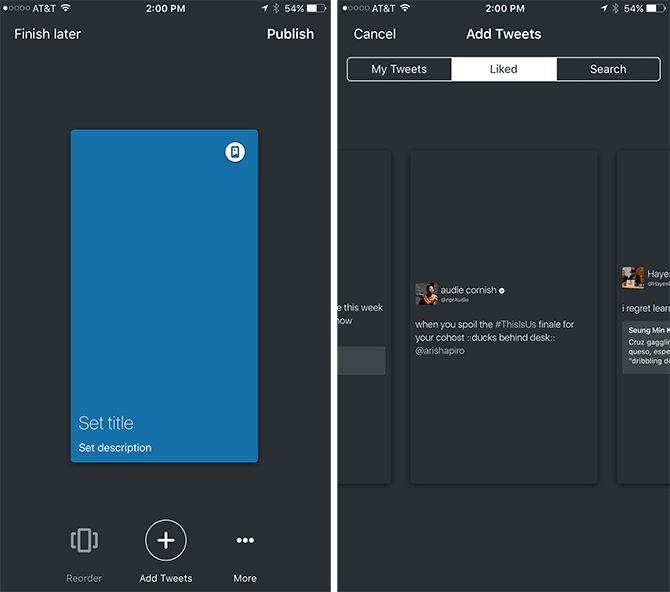Open the More options ellipsis

point(245,541)
